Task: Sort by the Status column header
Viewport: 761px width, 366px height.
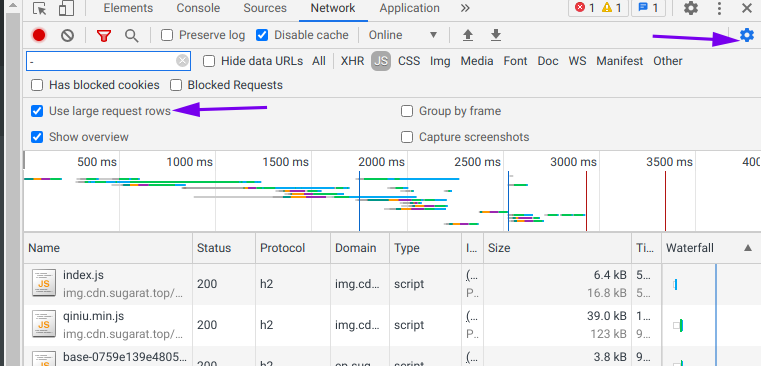Action: click(x=224, y=248)
